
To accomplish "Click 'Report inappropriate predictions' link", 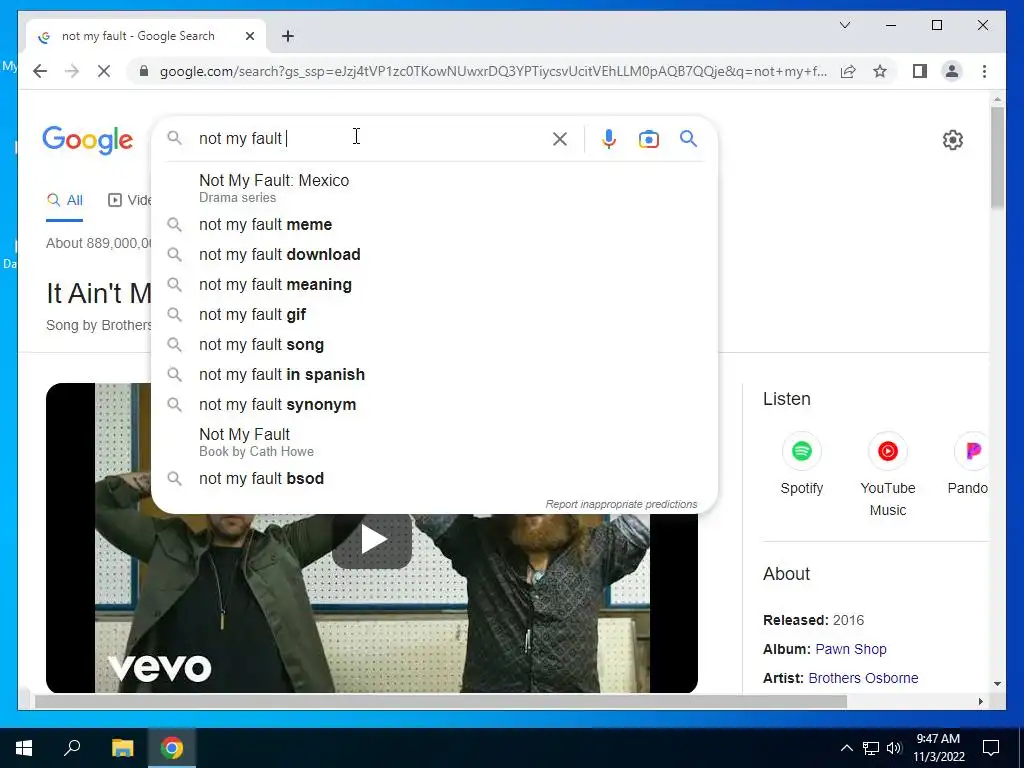I will pyautogui.click(x=621, y=504).
